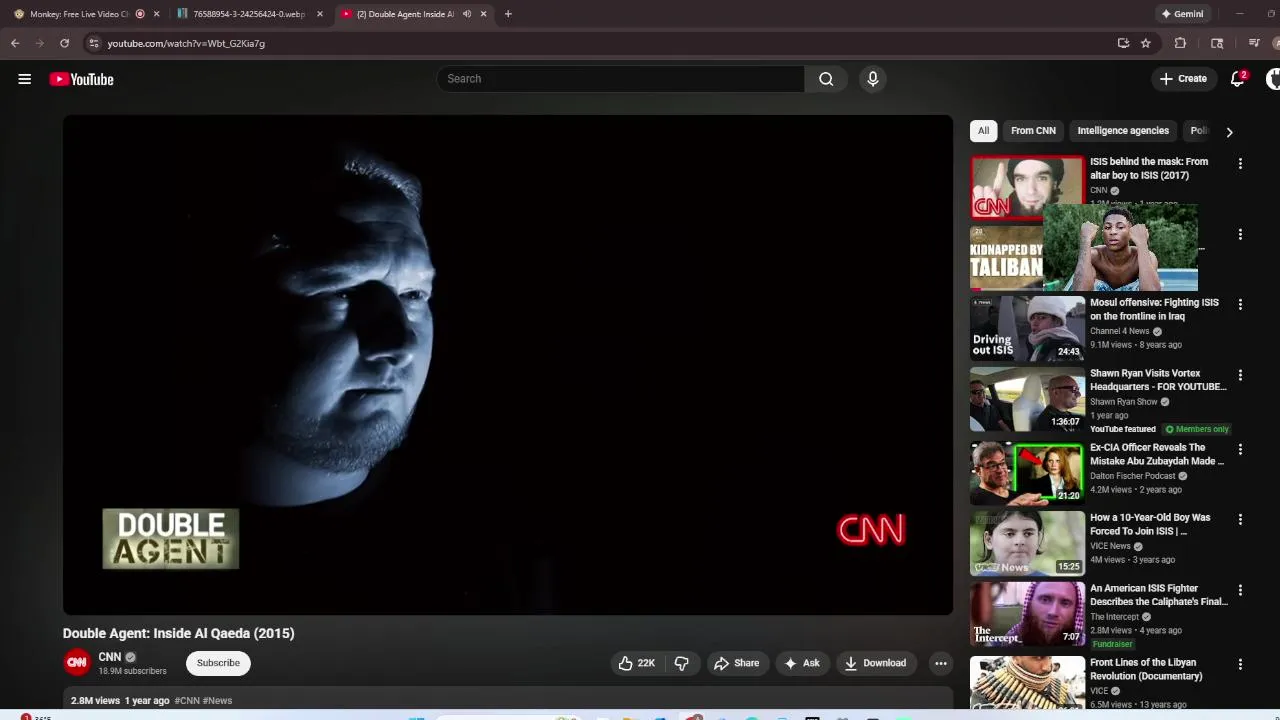
Task: Click the CNN channel name
Action: [x=109, y=657]
